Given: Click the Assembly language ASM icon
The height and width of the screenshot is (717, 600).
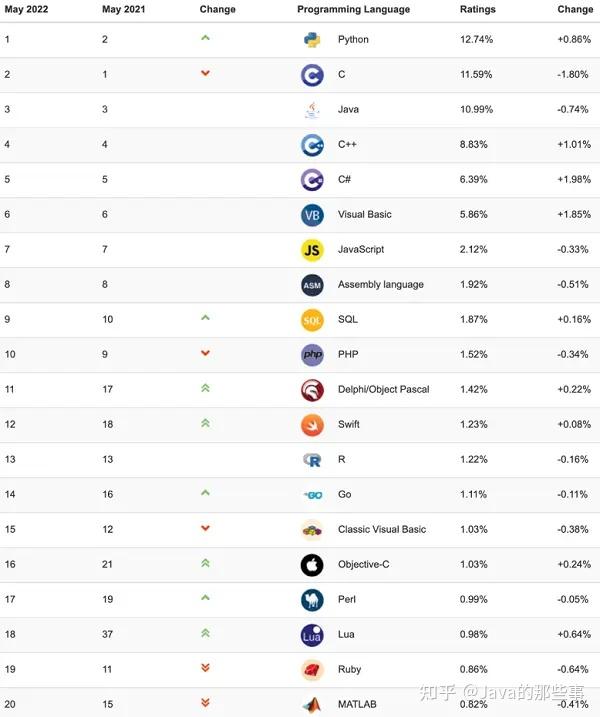Looking at the screenshot, I should (312, 285).
